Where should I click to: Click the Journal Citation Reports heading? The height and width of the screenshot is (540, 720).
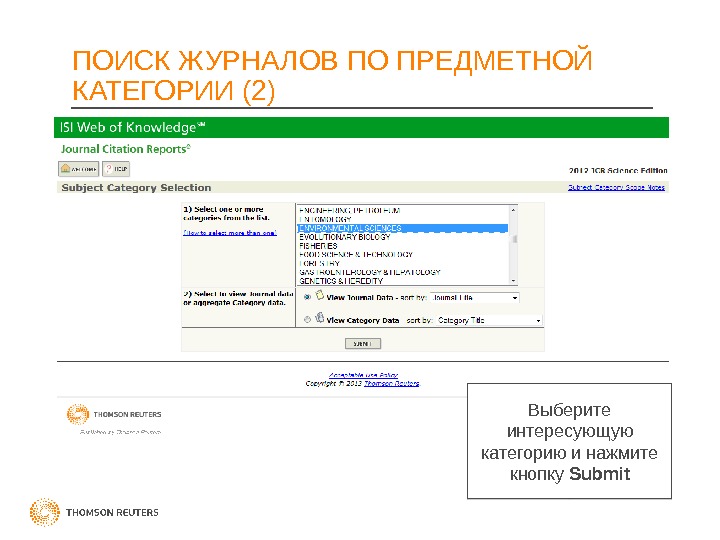point(125,149)
